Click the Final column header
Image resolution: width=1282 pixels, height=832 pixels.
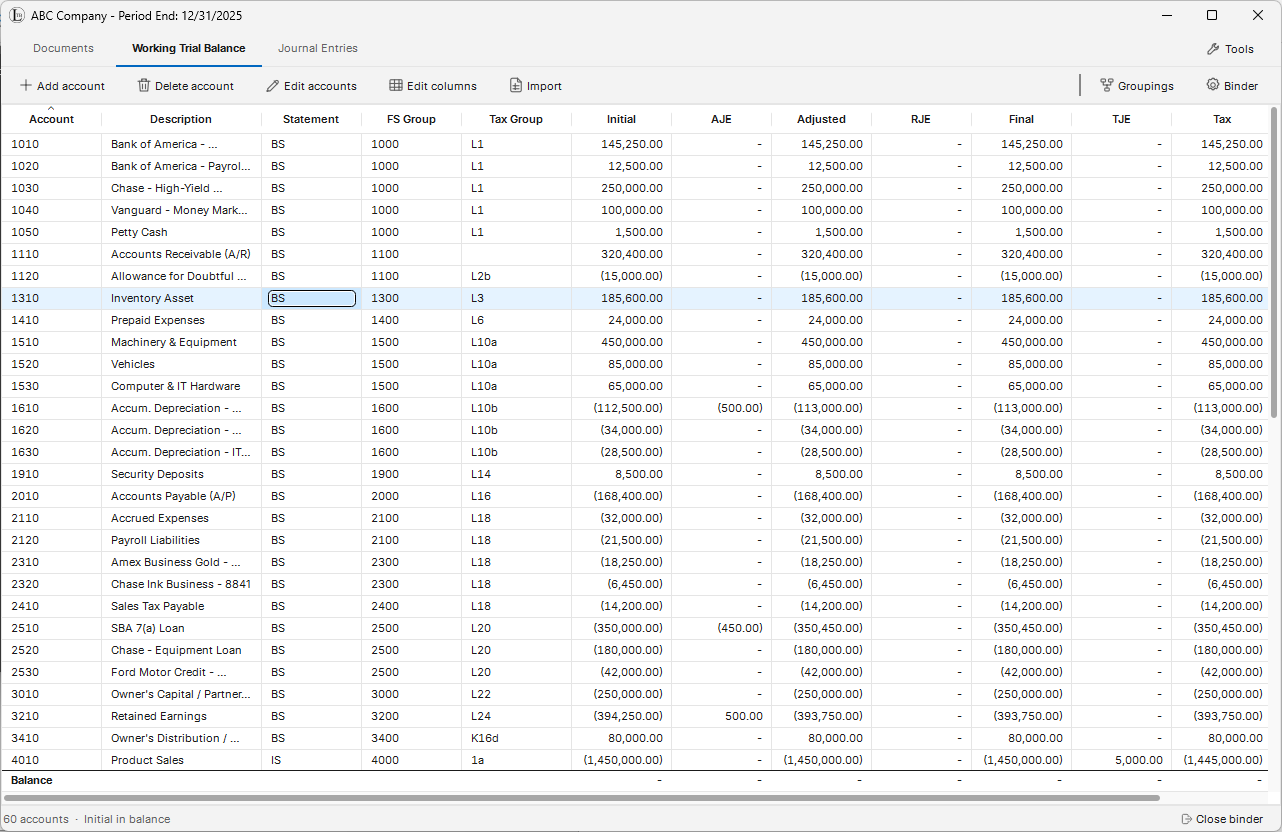(1021, 119)
